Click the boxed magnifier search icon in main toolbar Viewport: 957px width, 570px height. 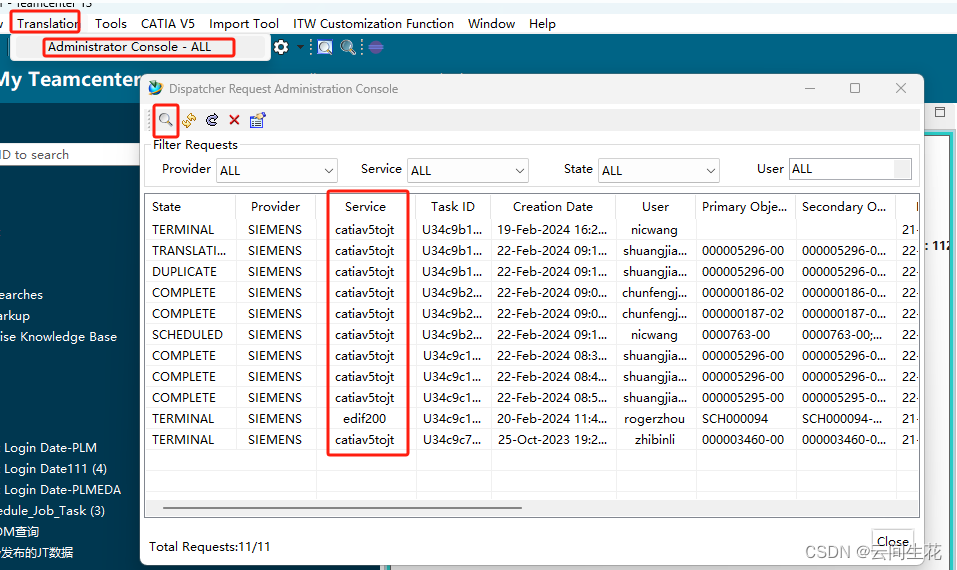pos(325,47)
